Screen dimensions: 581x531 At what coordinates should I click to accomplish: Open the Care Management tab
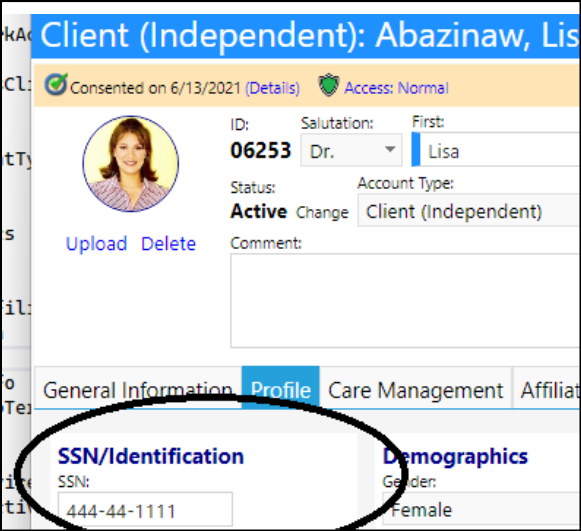(415, 388)
